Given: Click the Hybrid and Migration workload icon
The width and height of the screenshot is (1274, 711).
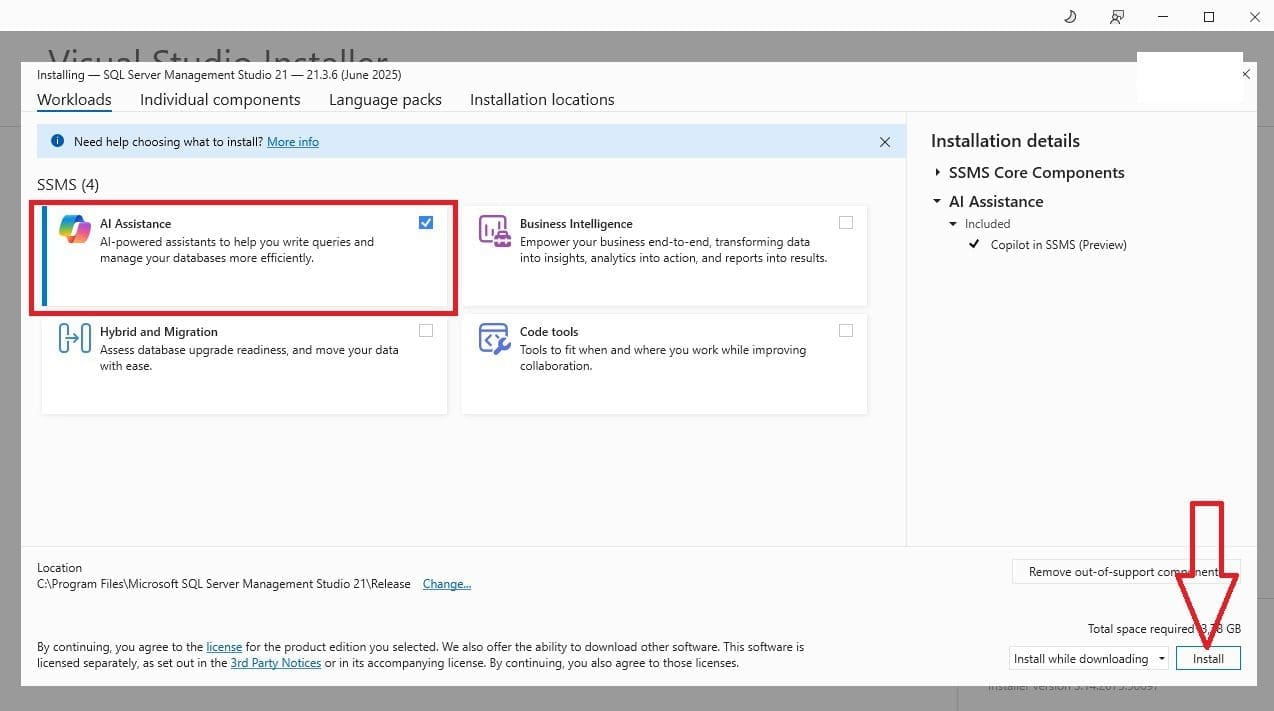Looking at the screenshot, I should pyautogui.click(x=75, y=339).
